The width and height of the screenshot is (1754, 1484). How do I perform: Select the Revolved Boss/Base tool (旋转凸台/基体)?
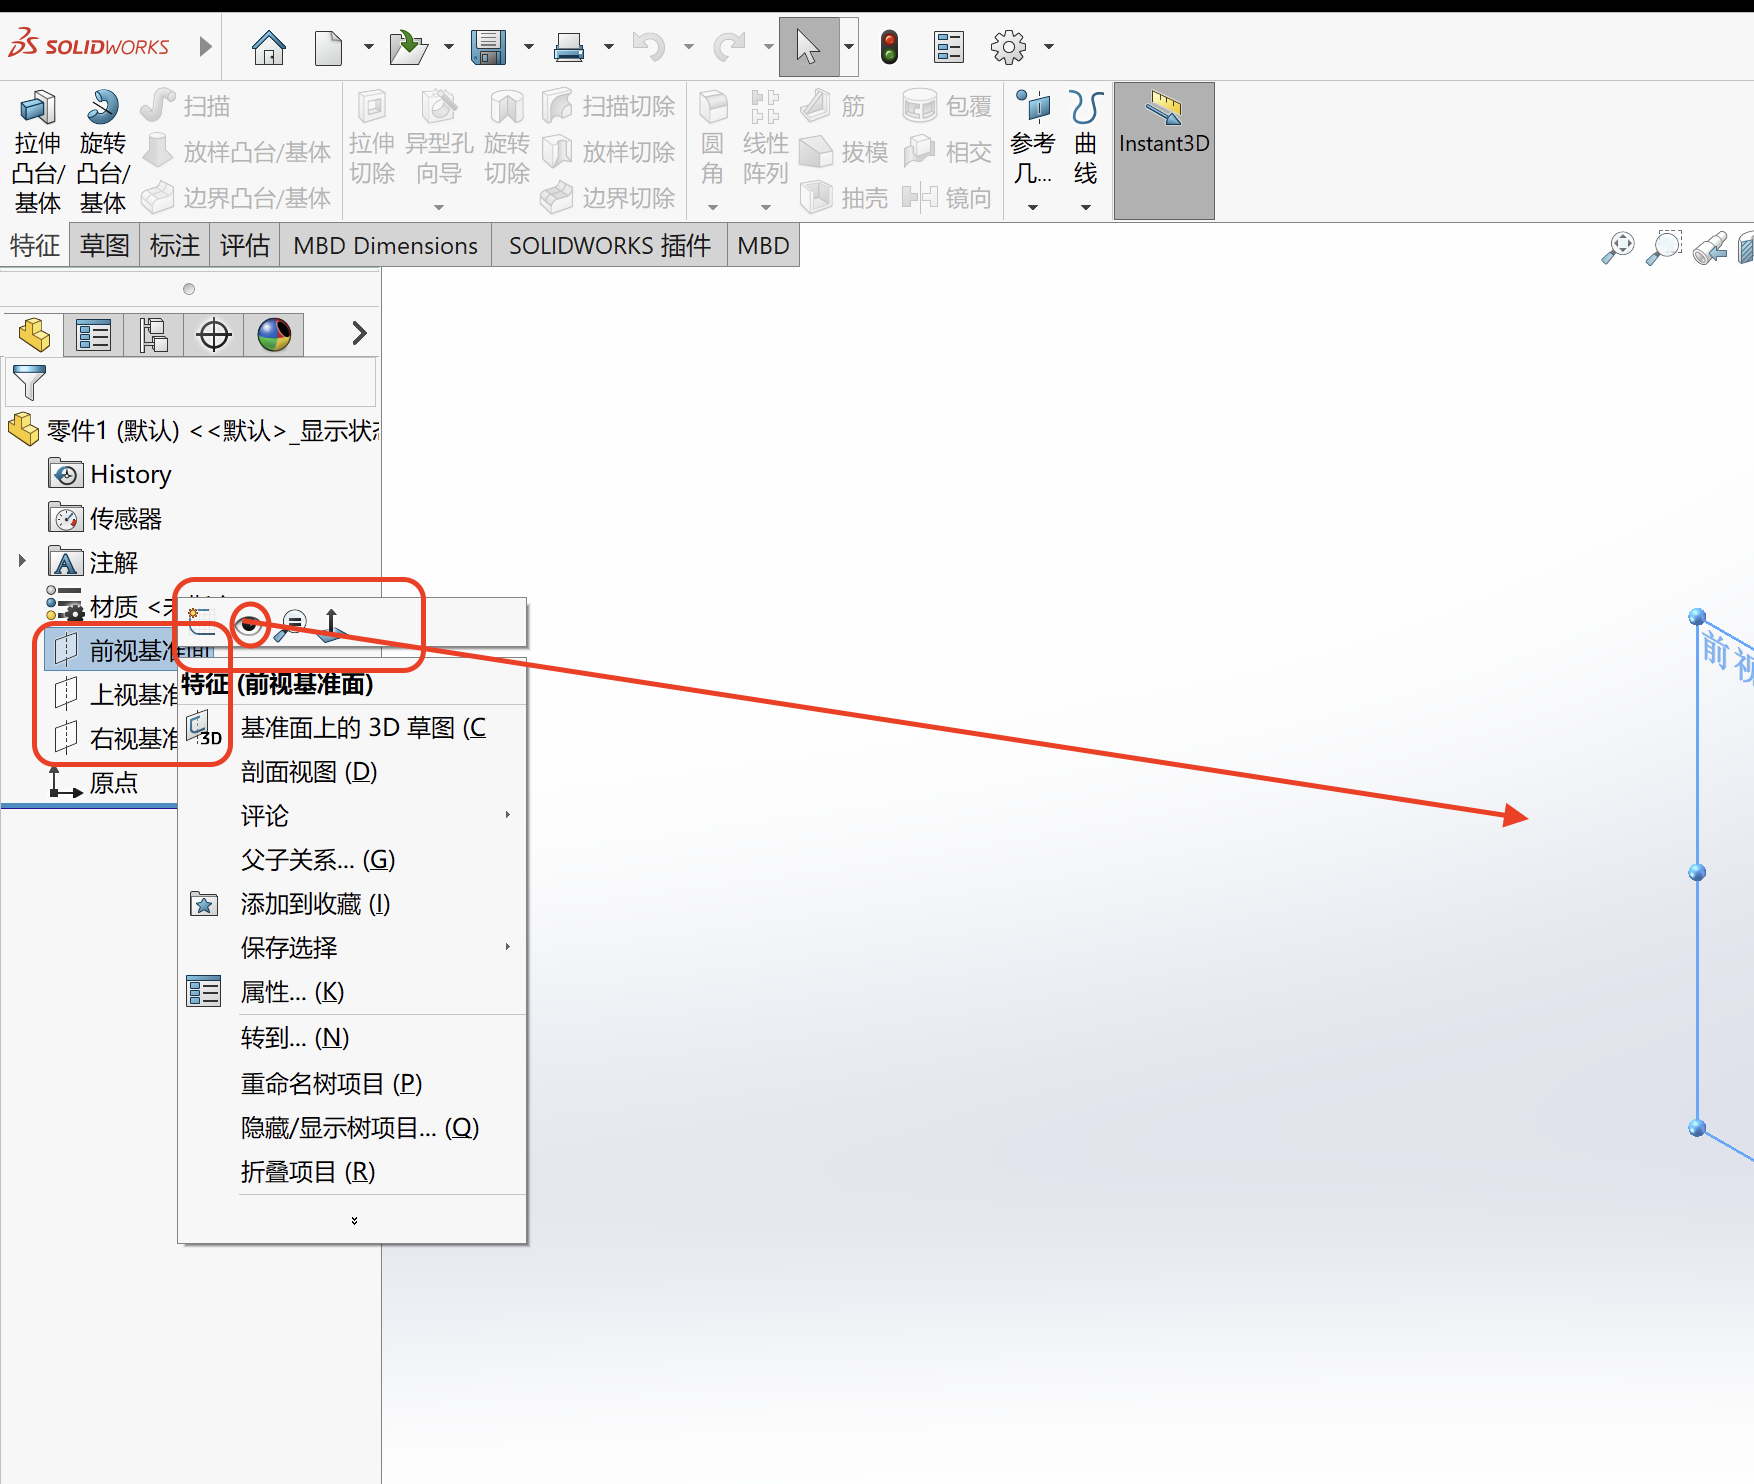pyautogui.click(x=102, y=152)
